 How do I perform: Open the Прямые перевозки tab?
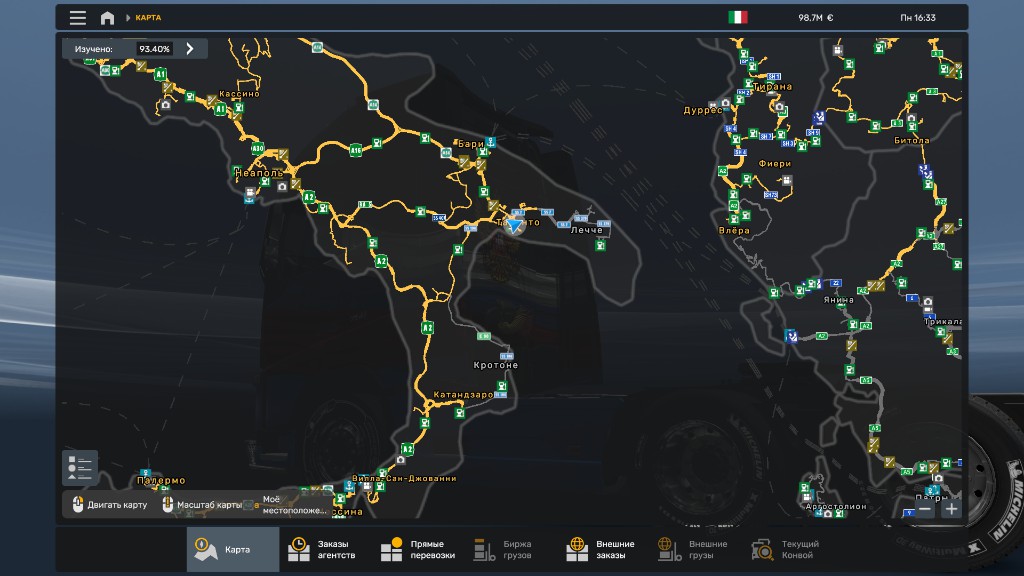418,549
